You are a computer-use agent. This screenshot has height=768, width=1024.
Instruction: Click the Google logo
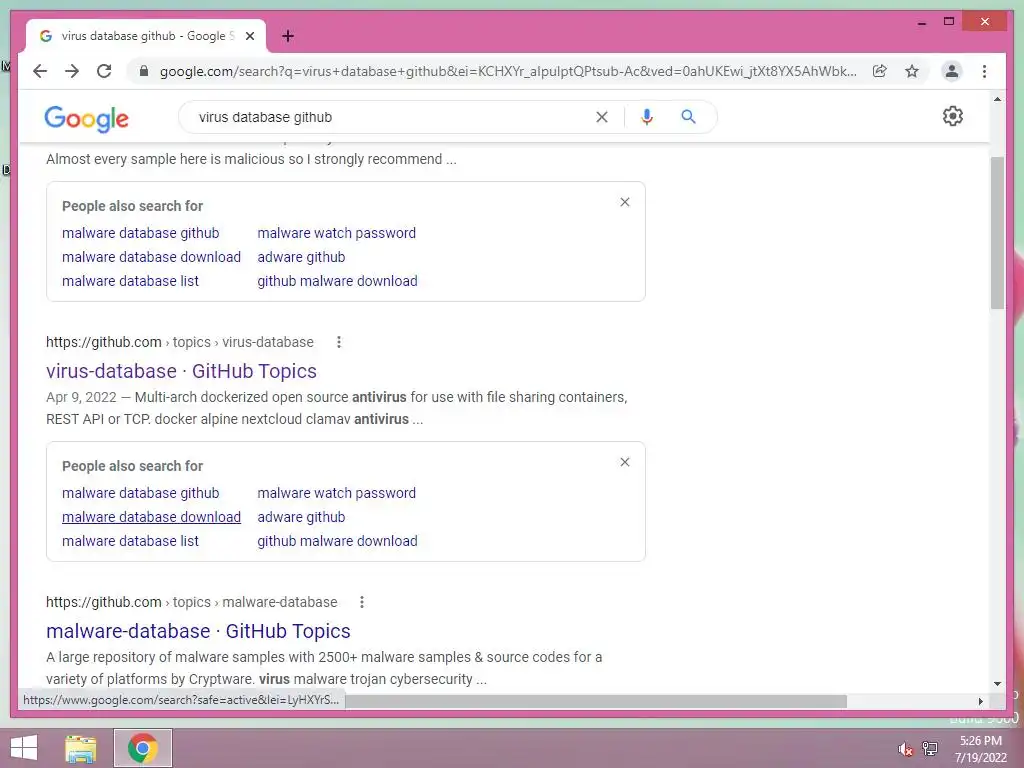pyautogui.click(x=86, y=118)
